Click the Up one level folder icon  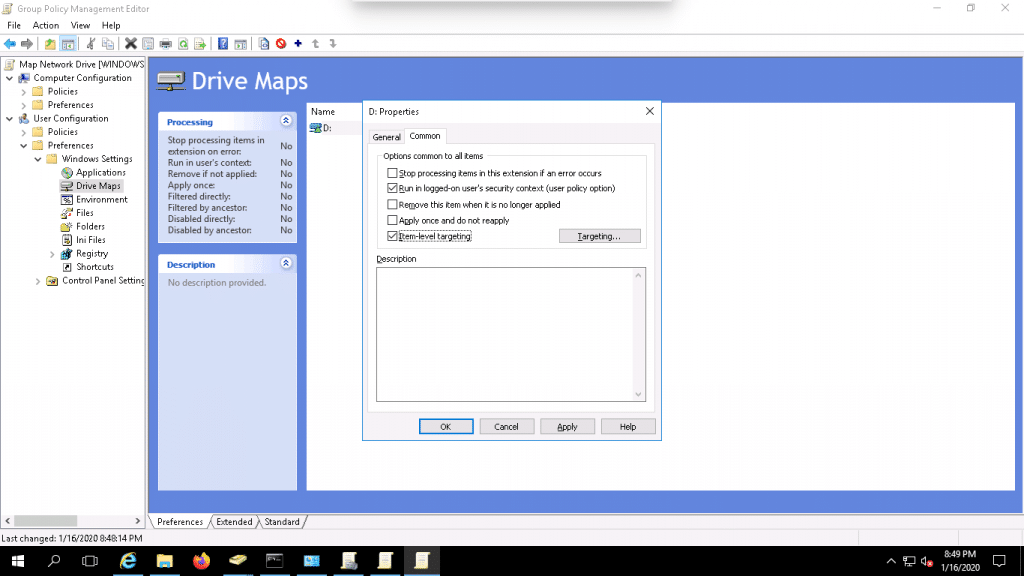(x=50, y=44)
